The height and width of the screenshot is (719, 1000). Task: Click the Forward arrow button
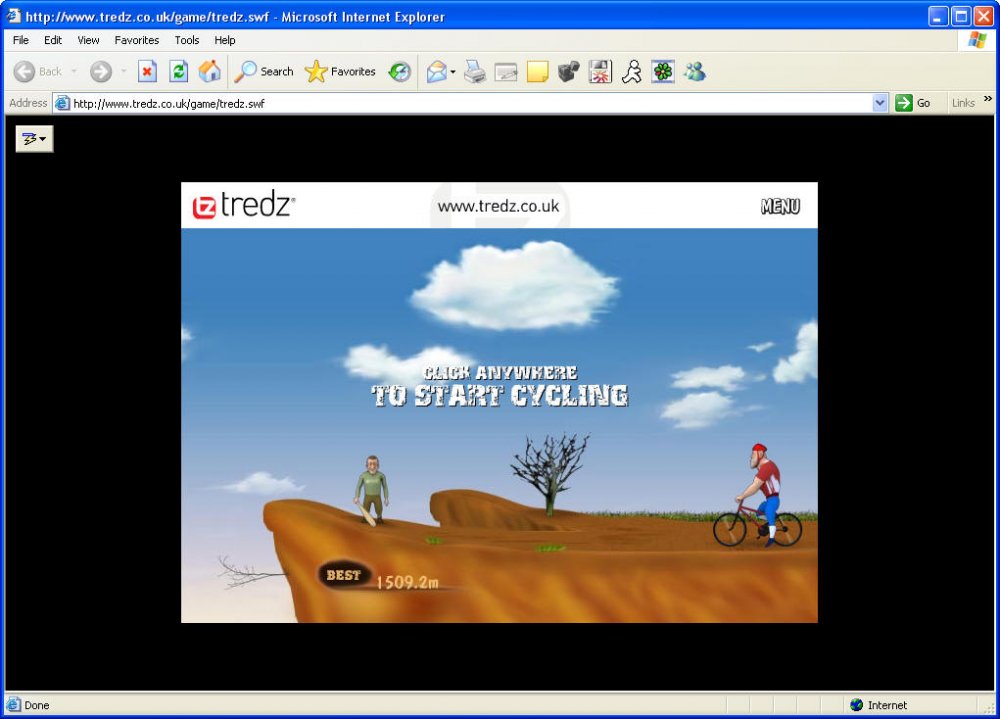click(100, 71)
